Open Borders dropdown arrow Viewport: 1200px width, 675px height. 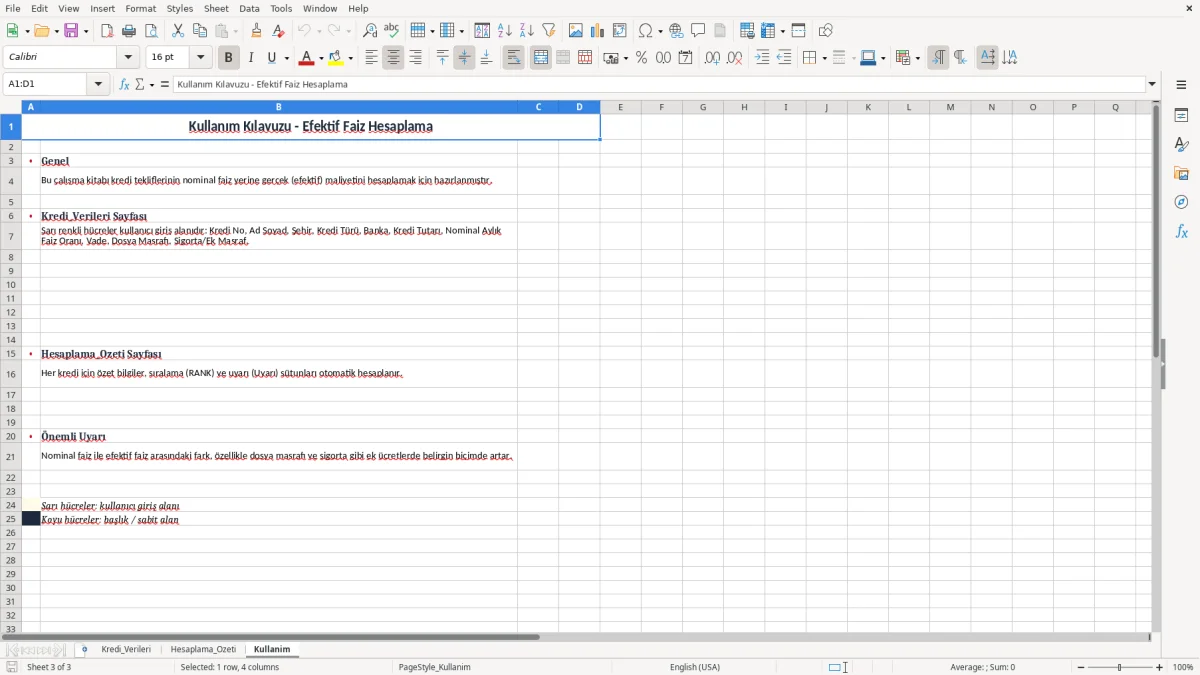[x=824, y=58]
